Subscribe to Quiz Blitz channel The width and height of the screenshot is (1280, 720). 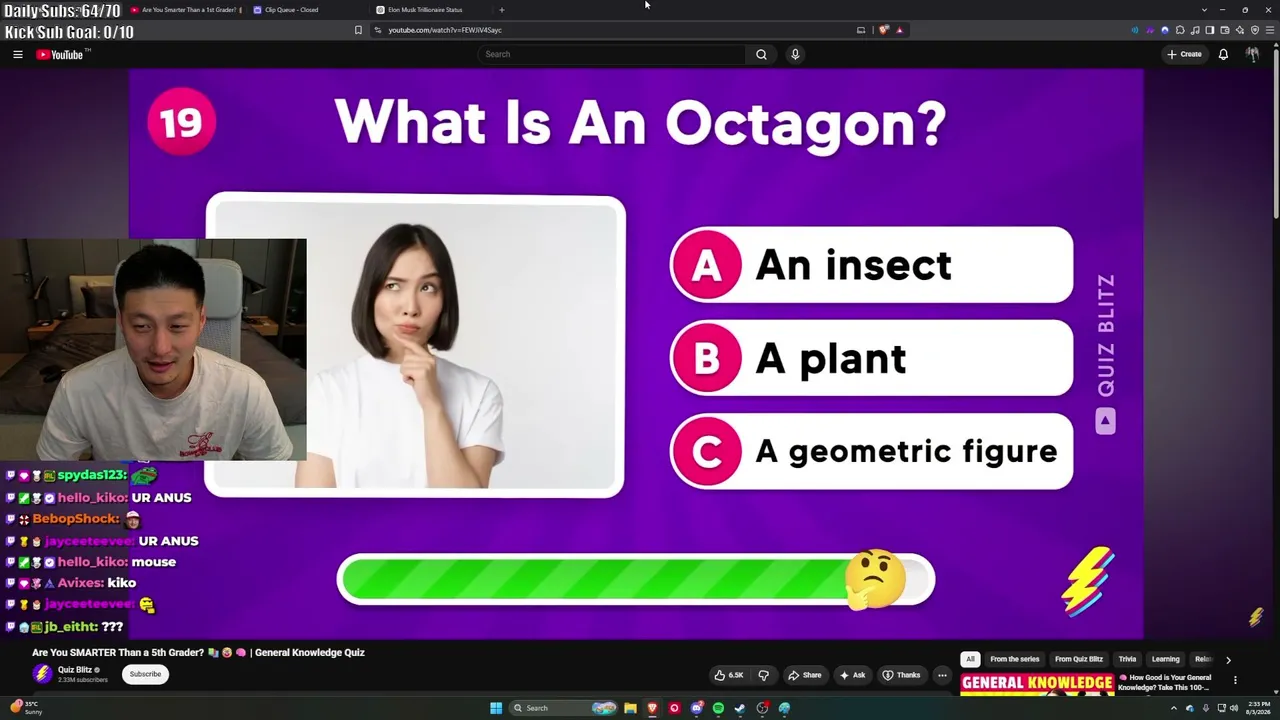point(145,674)
